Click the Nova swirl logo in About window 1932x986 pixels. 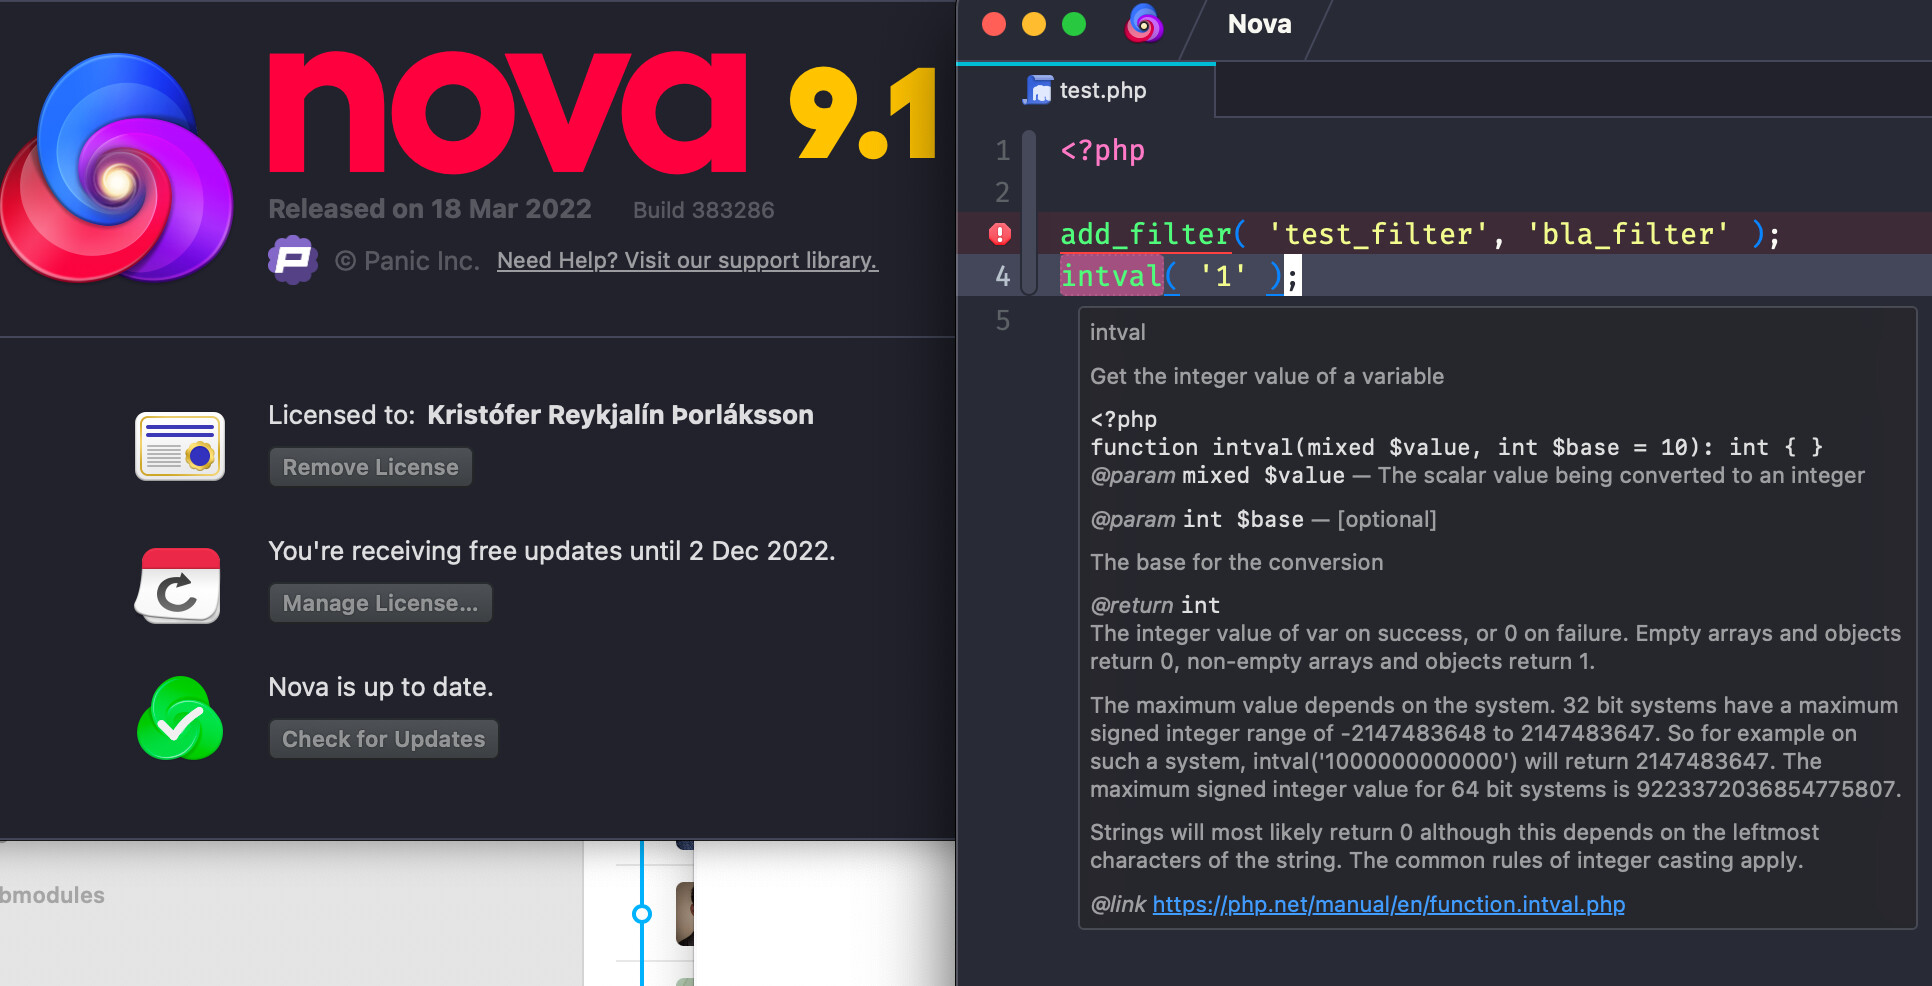click(x=117, y=168)
